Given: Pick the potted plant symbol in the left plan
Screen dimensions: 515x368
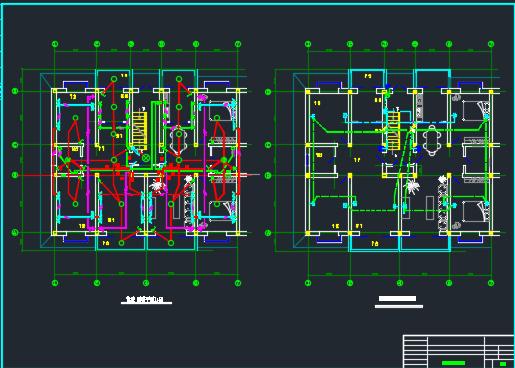Looking at the screenshot, I should coord(157,185).
